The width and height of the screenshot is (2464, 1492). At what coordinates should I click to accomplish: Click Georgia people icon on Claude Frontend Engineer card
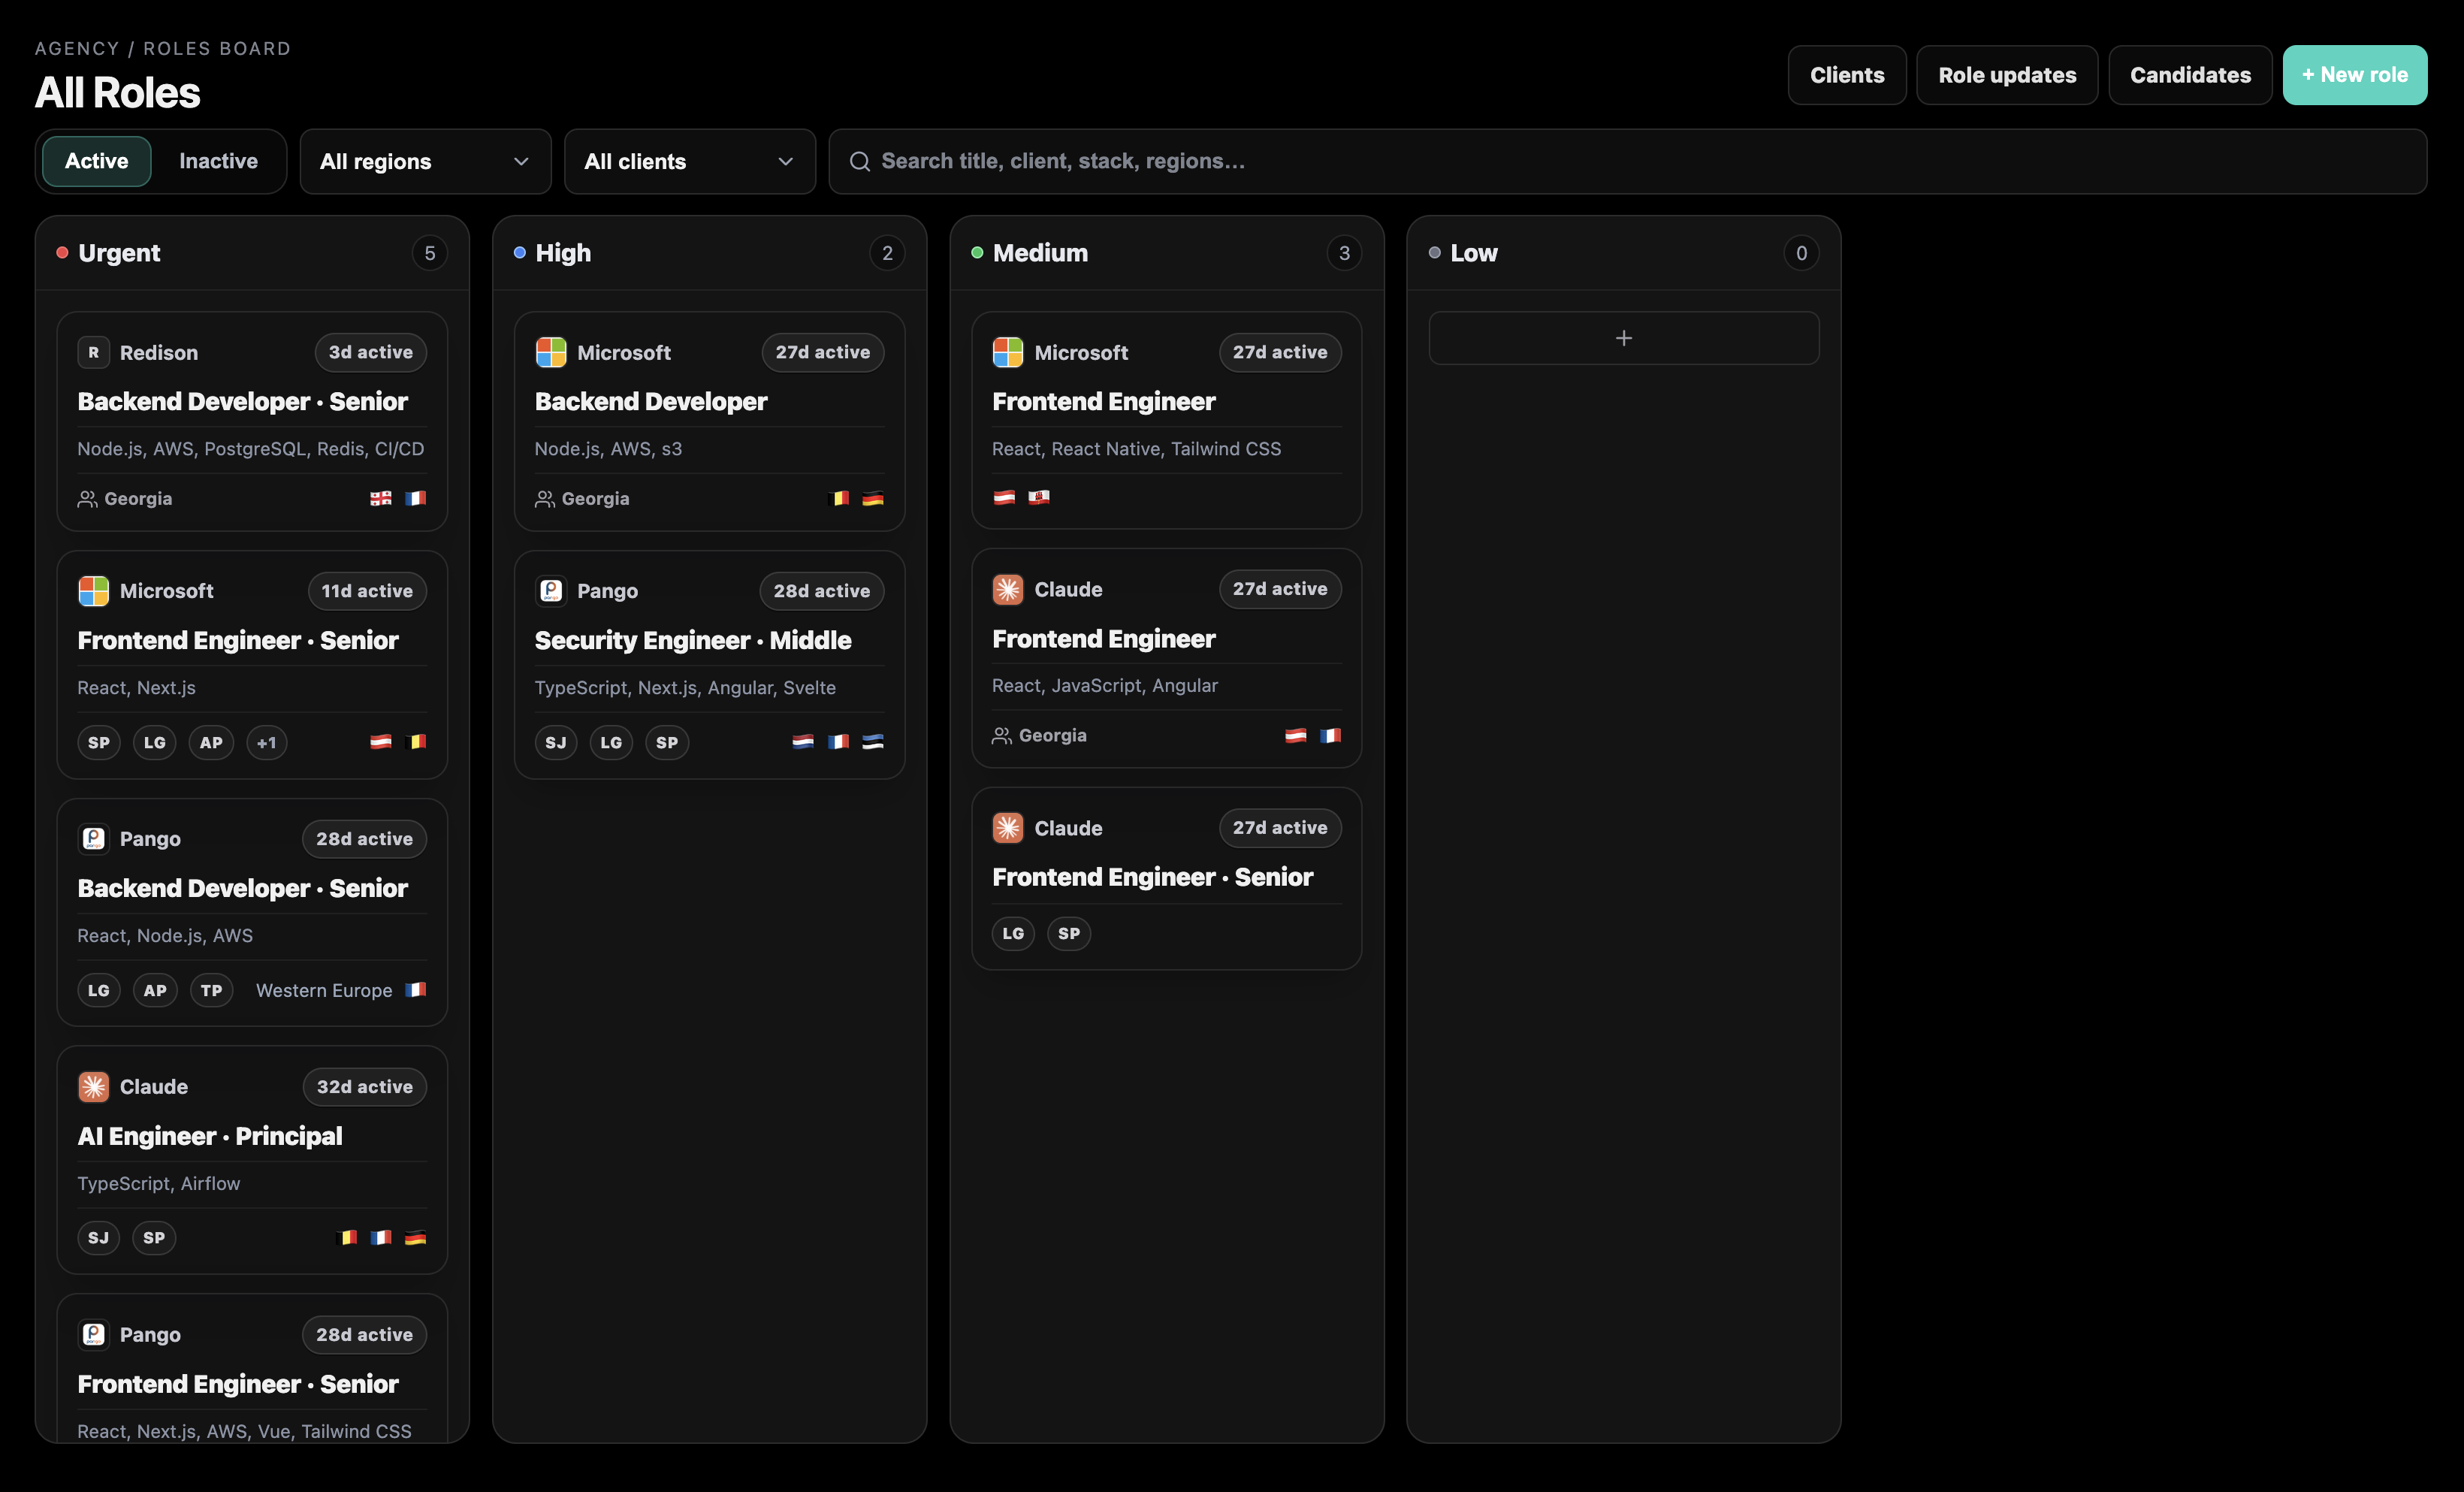(1002, 736)
